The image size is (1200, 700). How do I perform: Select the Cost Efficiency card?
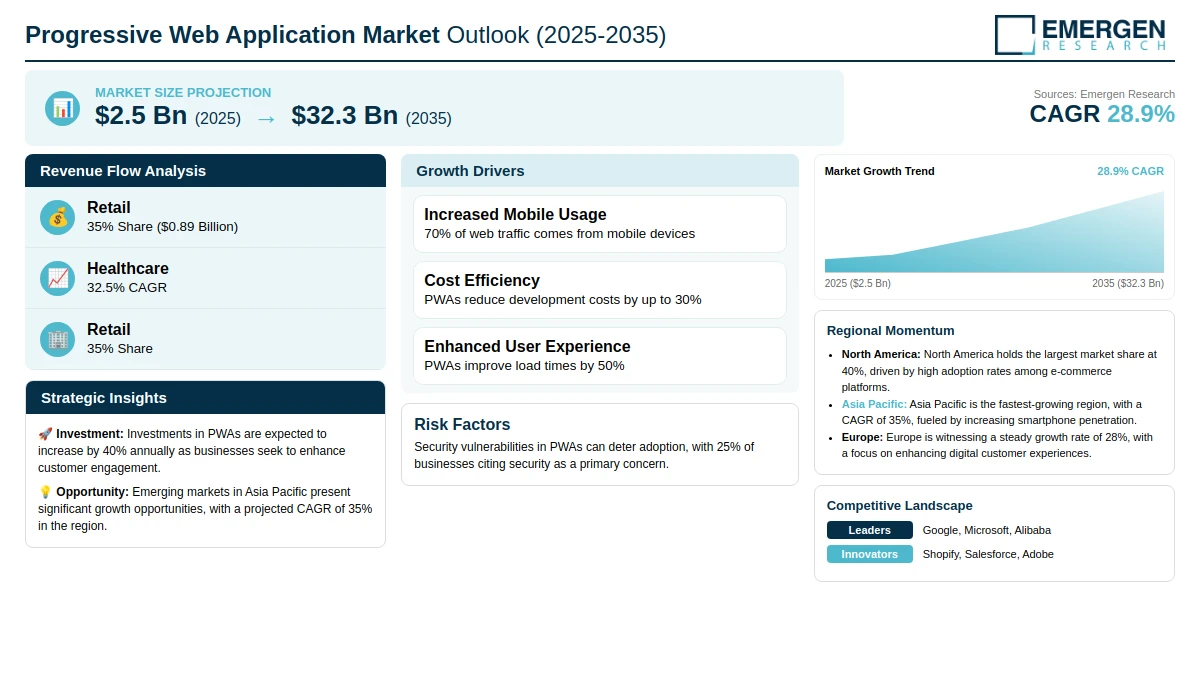[x=600, y=290]
